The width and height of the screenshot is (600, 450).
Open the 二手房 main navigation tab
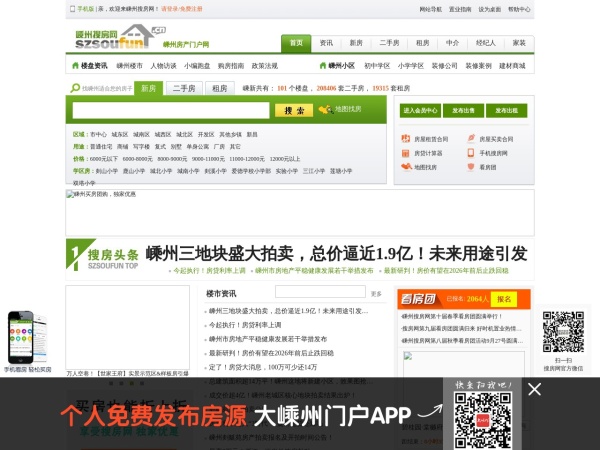389,43
